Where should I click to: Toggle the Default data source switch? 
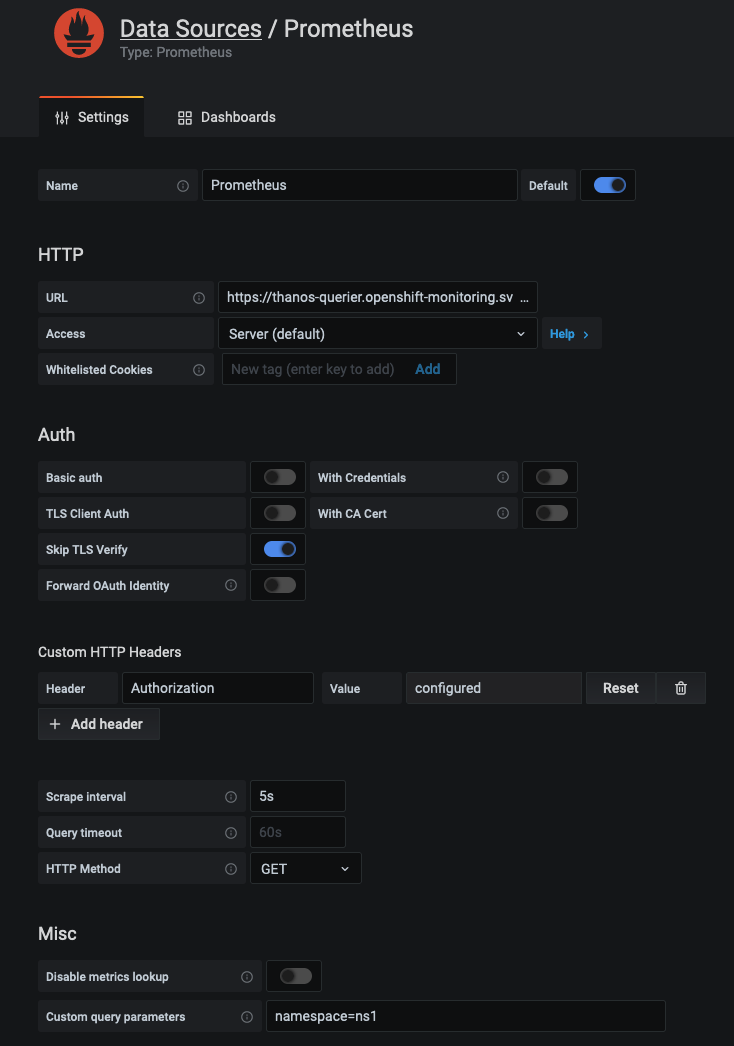click(x=609, y=185)
